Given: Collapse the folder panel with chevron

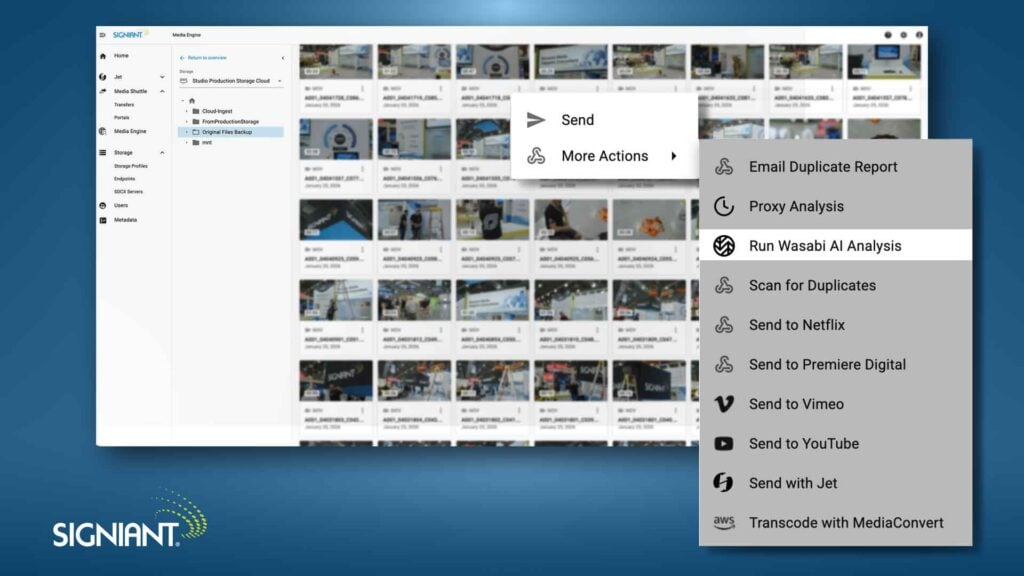Looking at the screenshot, I should pyautogui.click(x=283, y=58).
